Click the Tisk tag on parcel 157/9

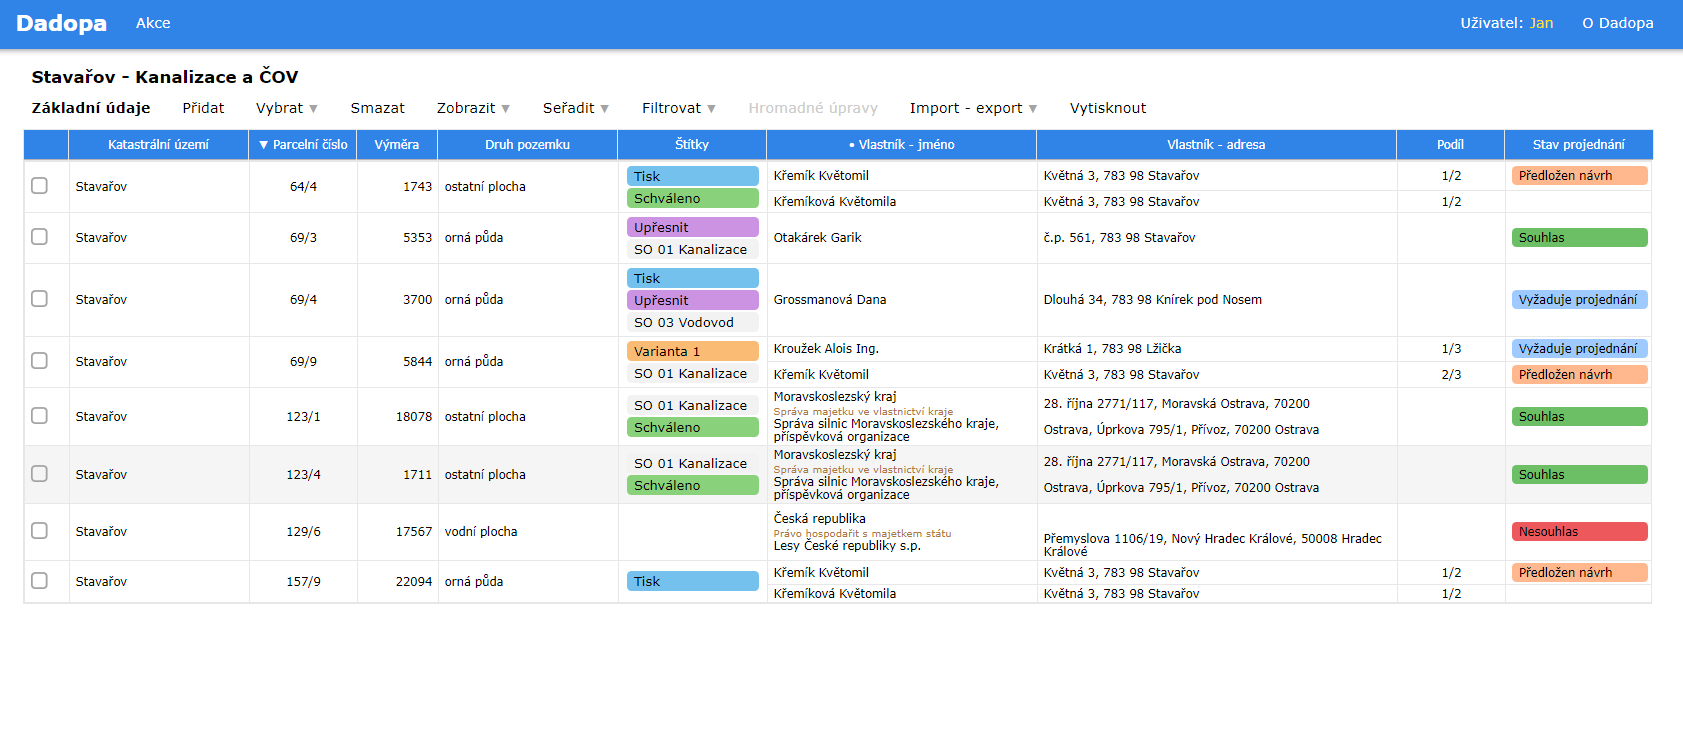pyautogui.click(x=692, y=582)
